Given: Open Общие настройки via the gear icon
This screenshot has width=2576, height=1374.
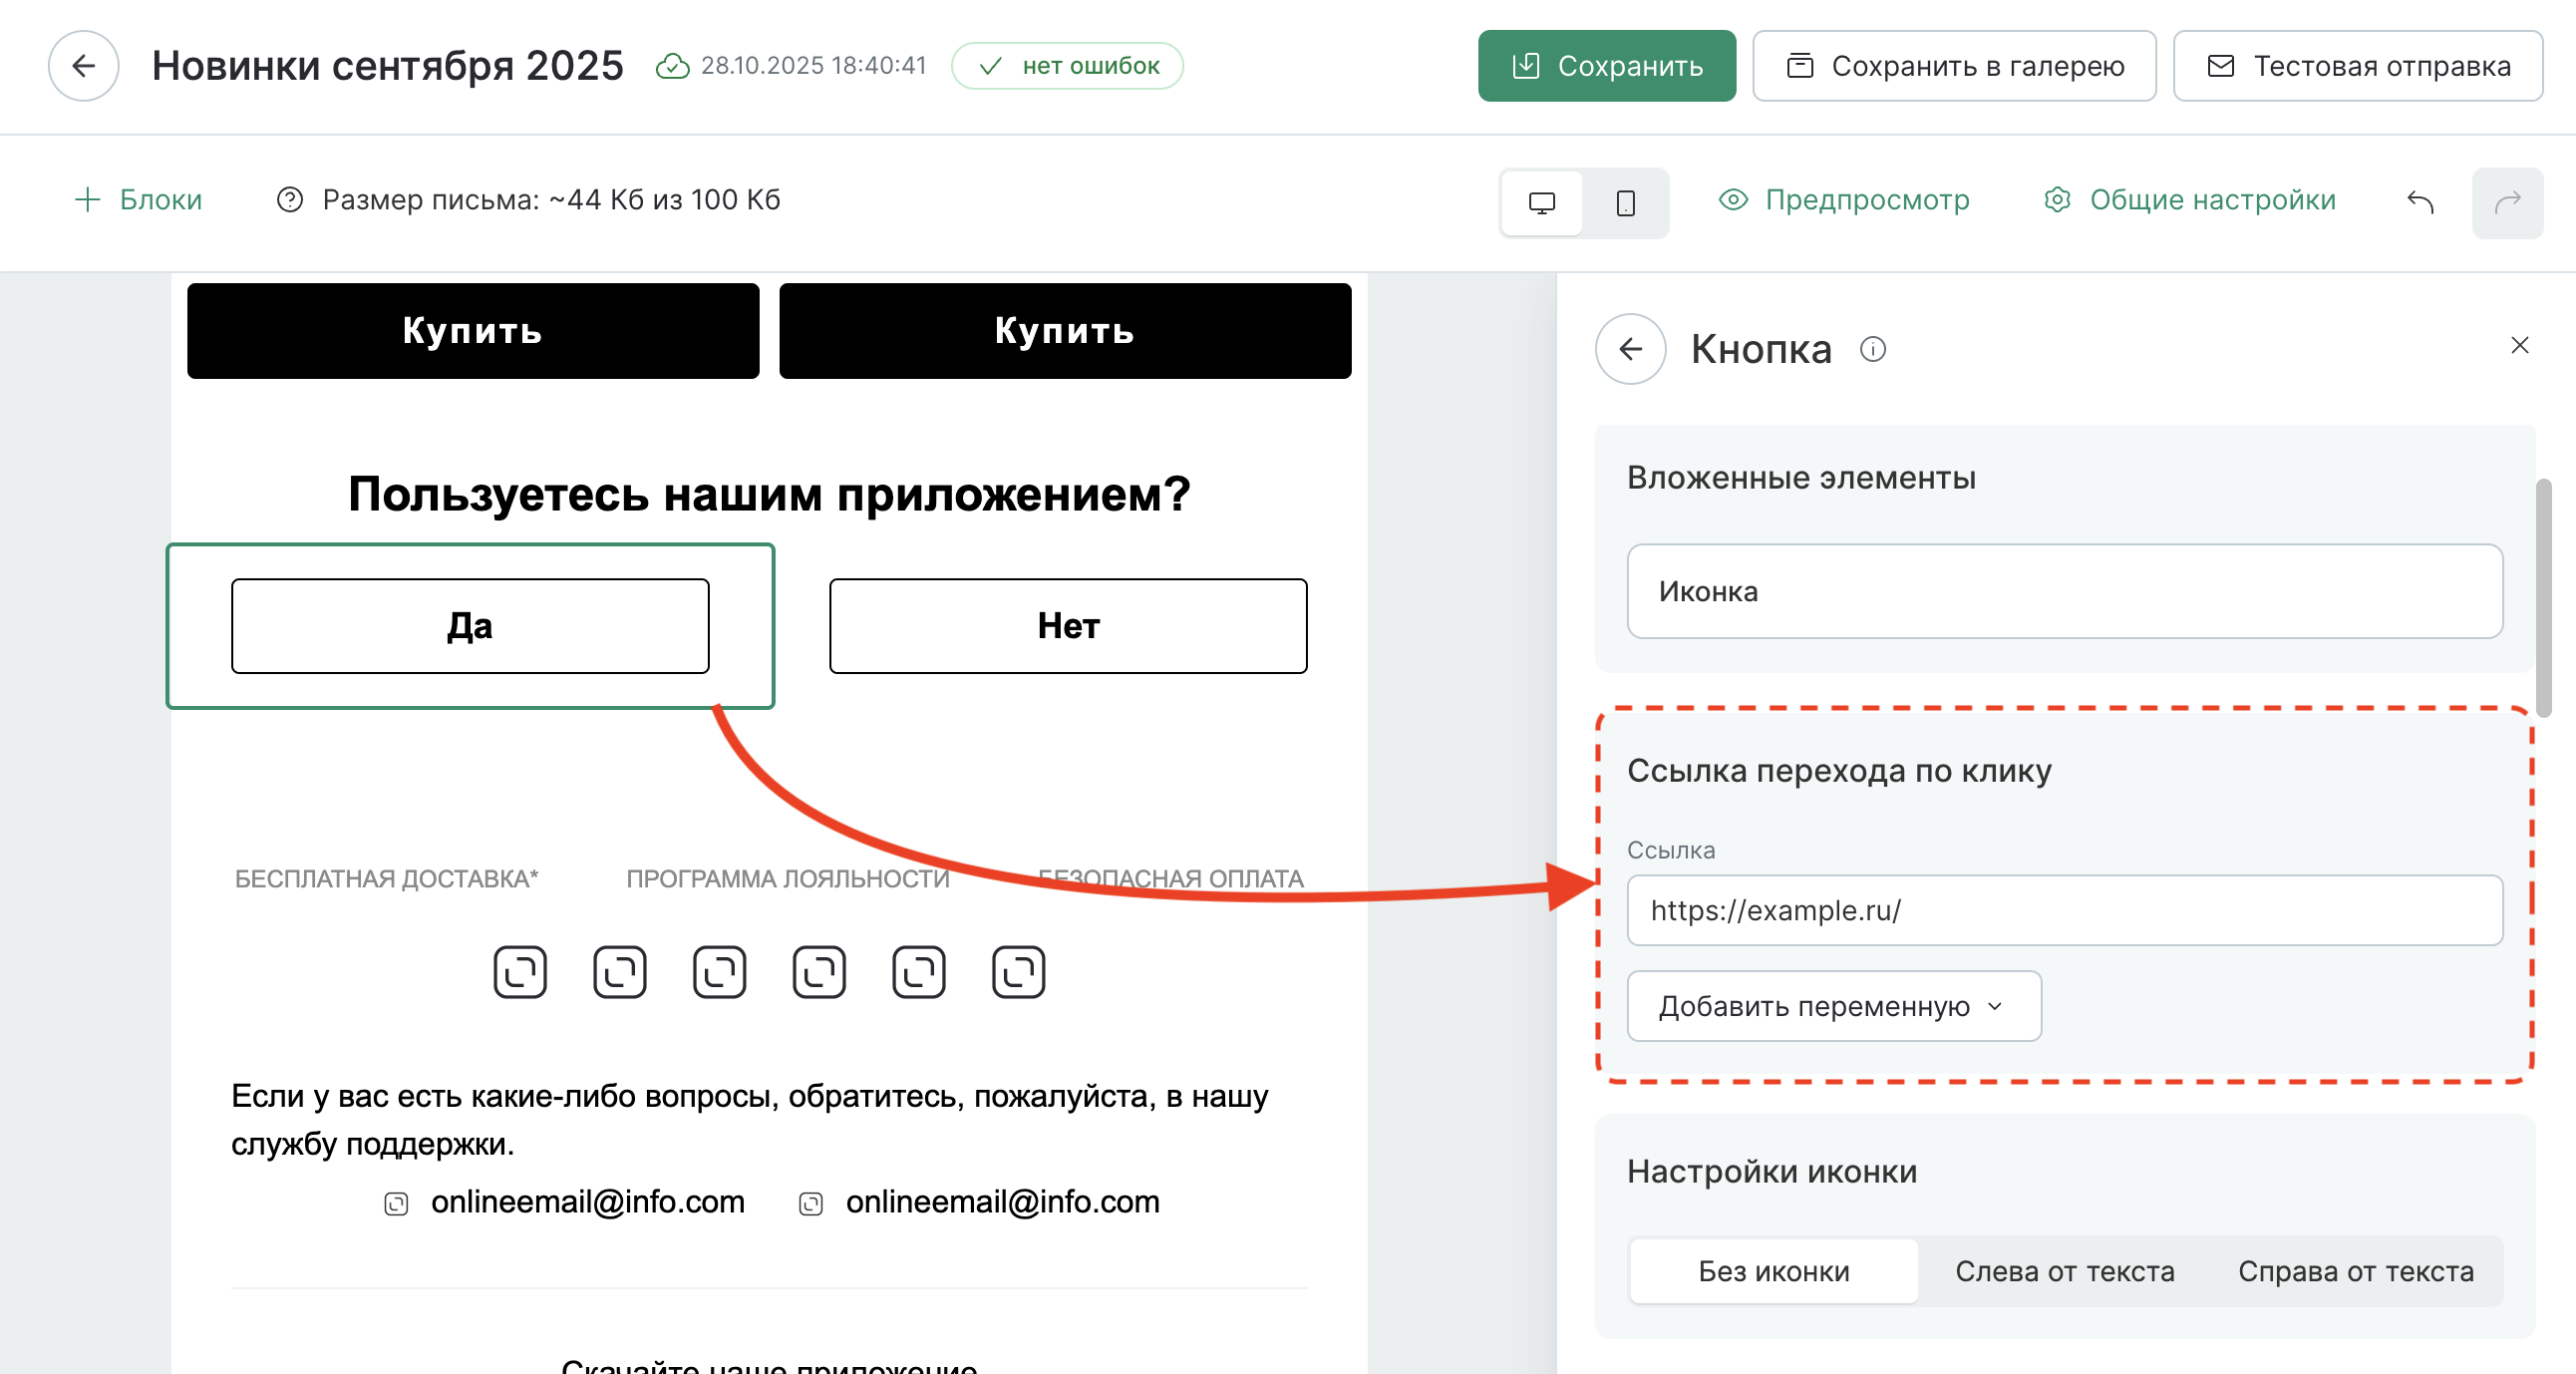Looking at the screenshot, I should pyautogui.click(x=2058, y=200).
